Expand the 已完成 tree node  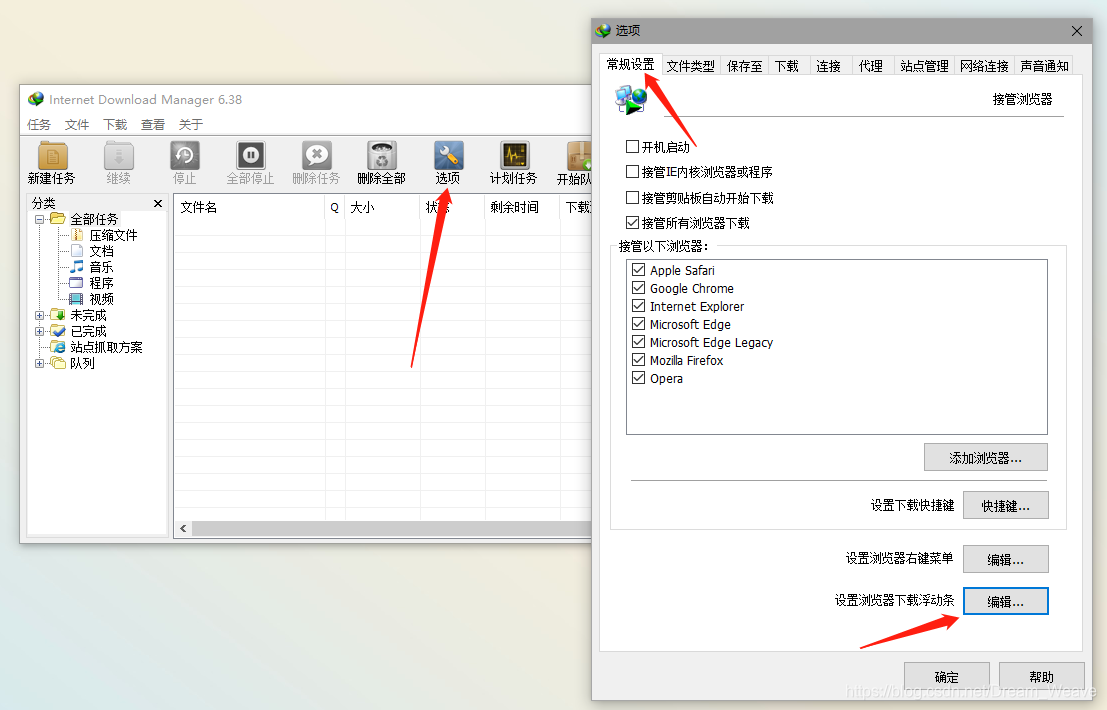40,331
